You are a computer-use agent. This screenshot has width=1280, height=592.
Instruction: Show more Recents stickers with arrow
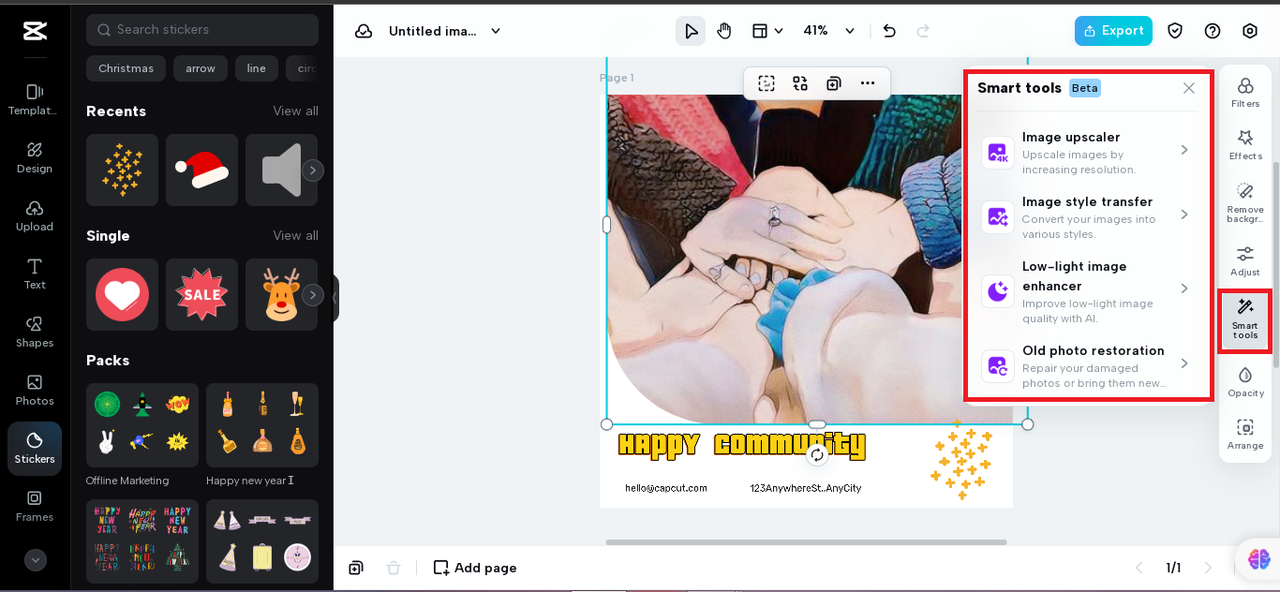(313, 170)
